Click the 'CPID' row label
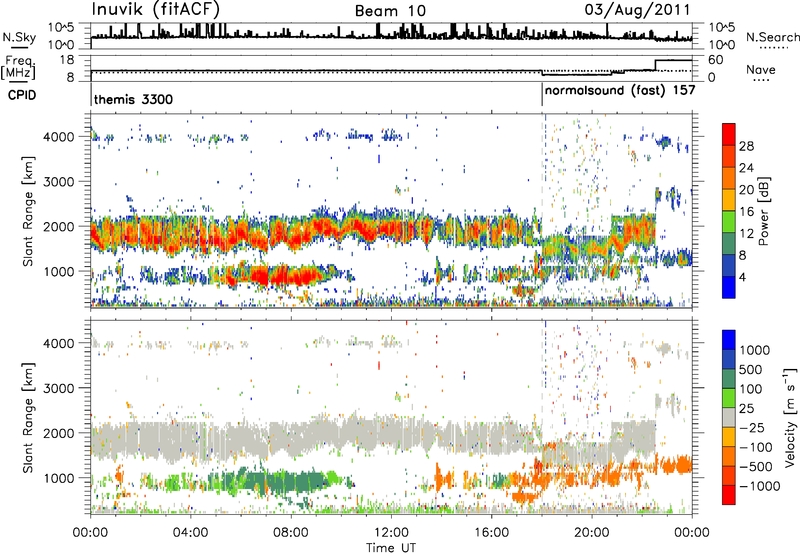This screenshot has height=554, width=800. tap(22, 95)
